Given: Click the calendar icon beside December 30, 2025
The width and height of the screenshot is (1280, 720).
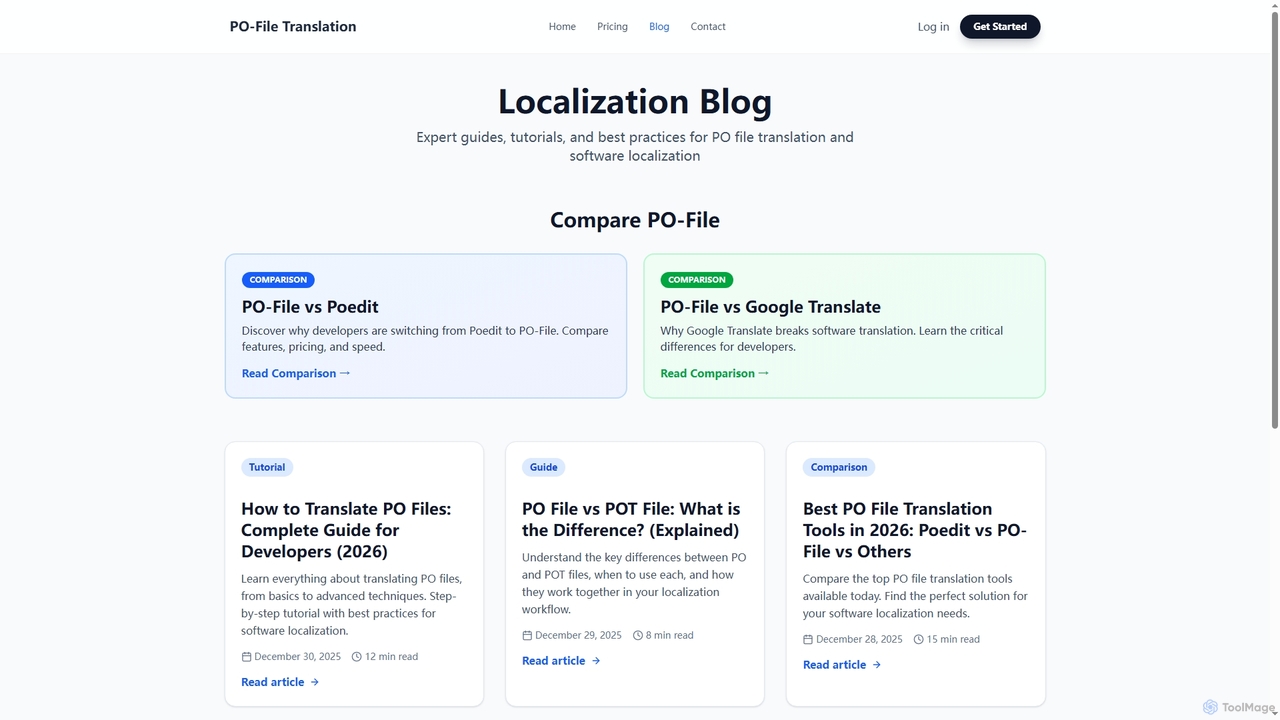Looking at the screenshot, I should (246, 657).
